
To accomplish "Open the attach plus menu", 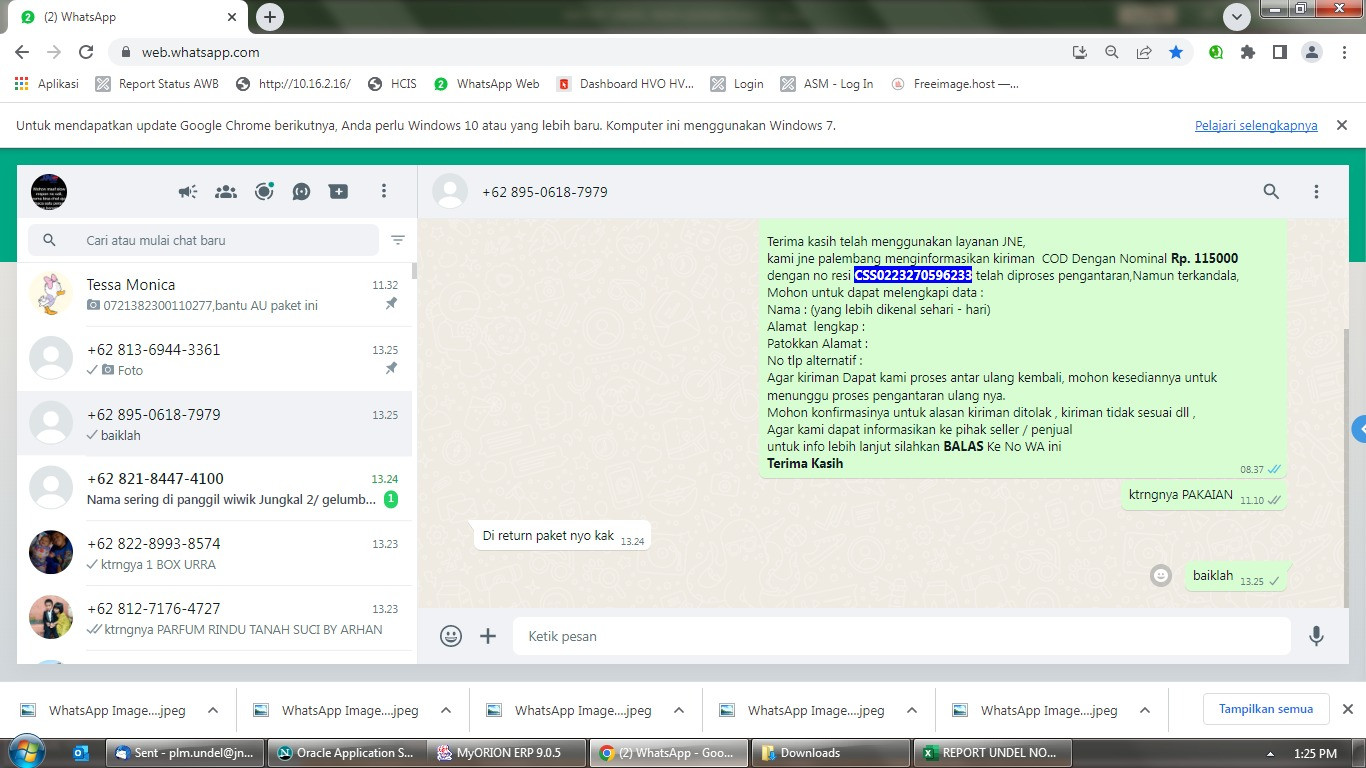I will point(488,636).
